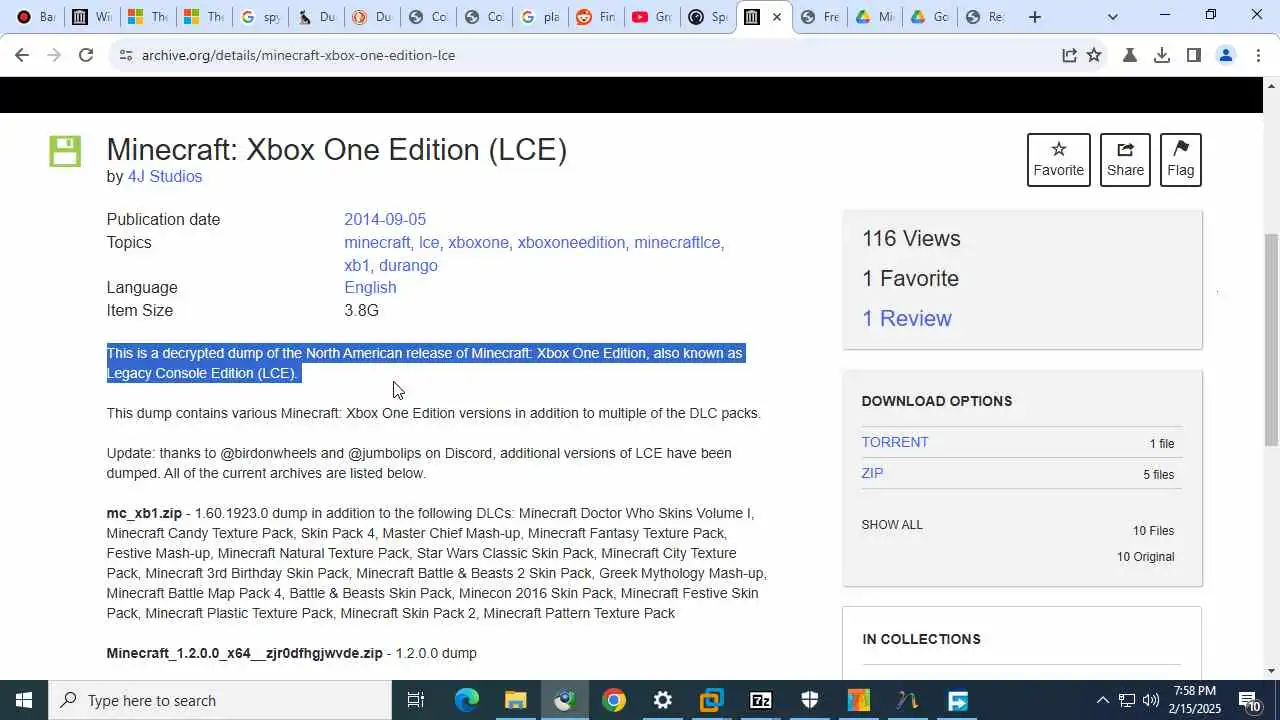
Task: Open the Windows Start menu
Action: tap(24, 700)
